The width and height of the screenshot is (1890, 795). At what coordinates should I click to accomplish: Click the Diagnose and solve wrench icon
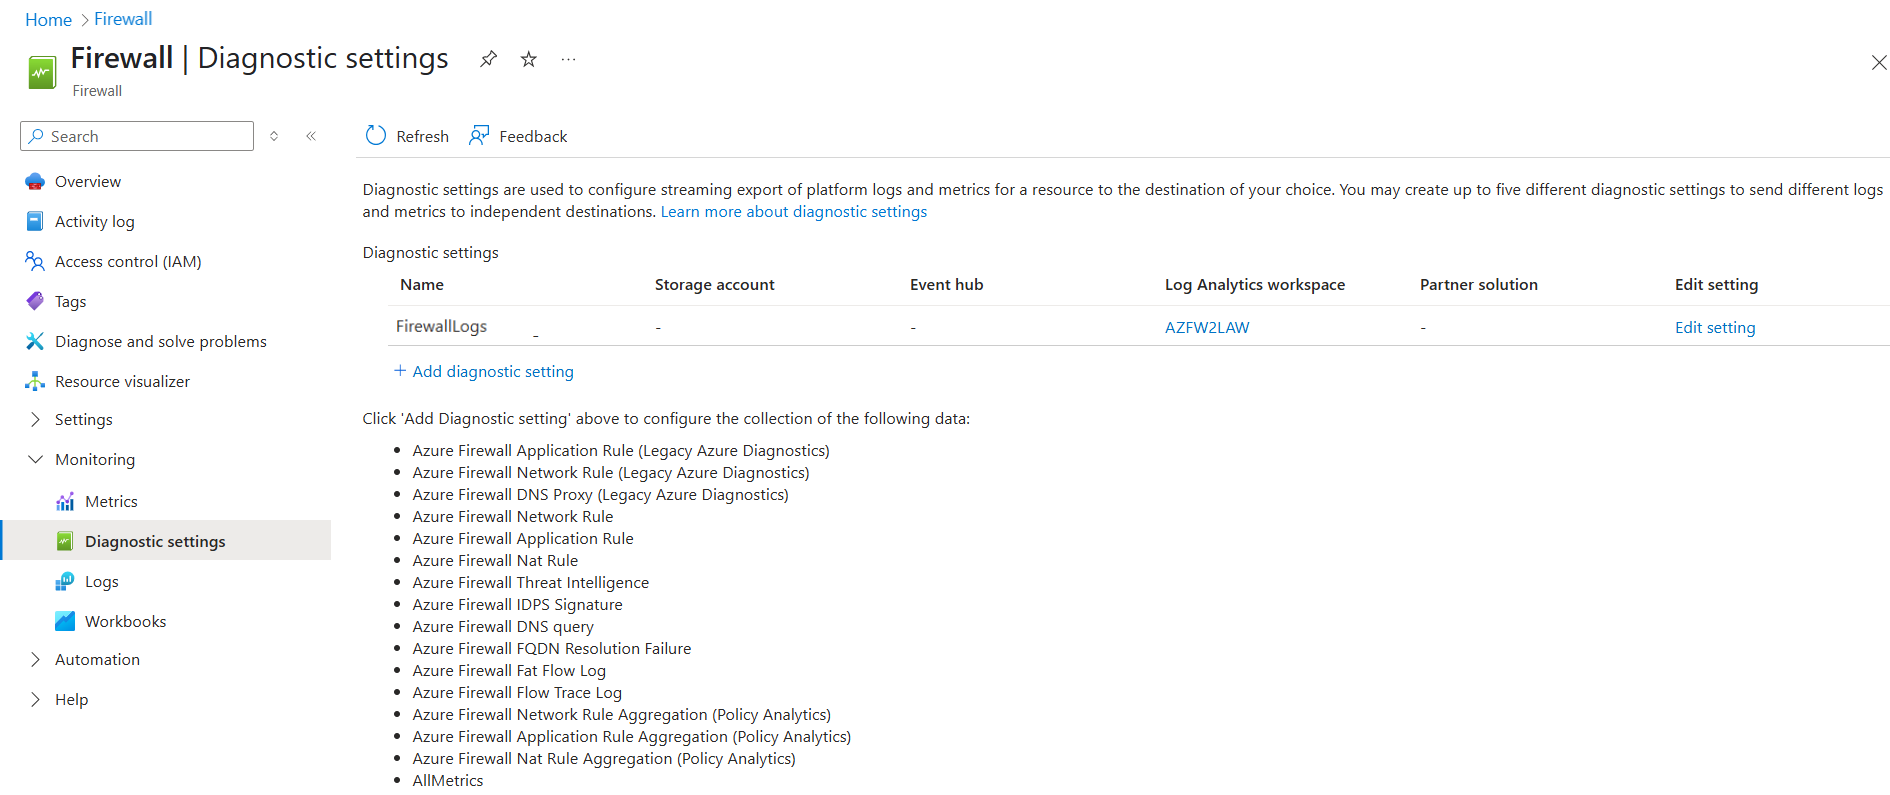[x=35, y=341]
